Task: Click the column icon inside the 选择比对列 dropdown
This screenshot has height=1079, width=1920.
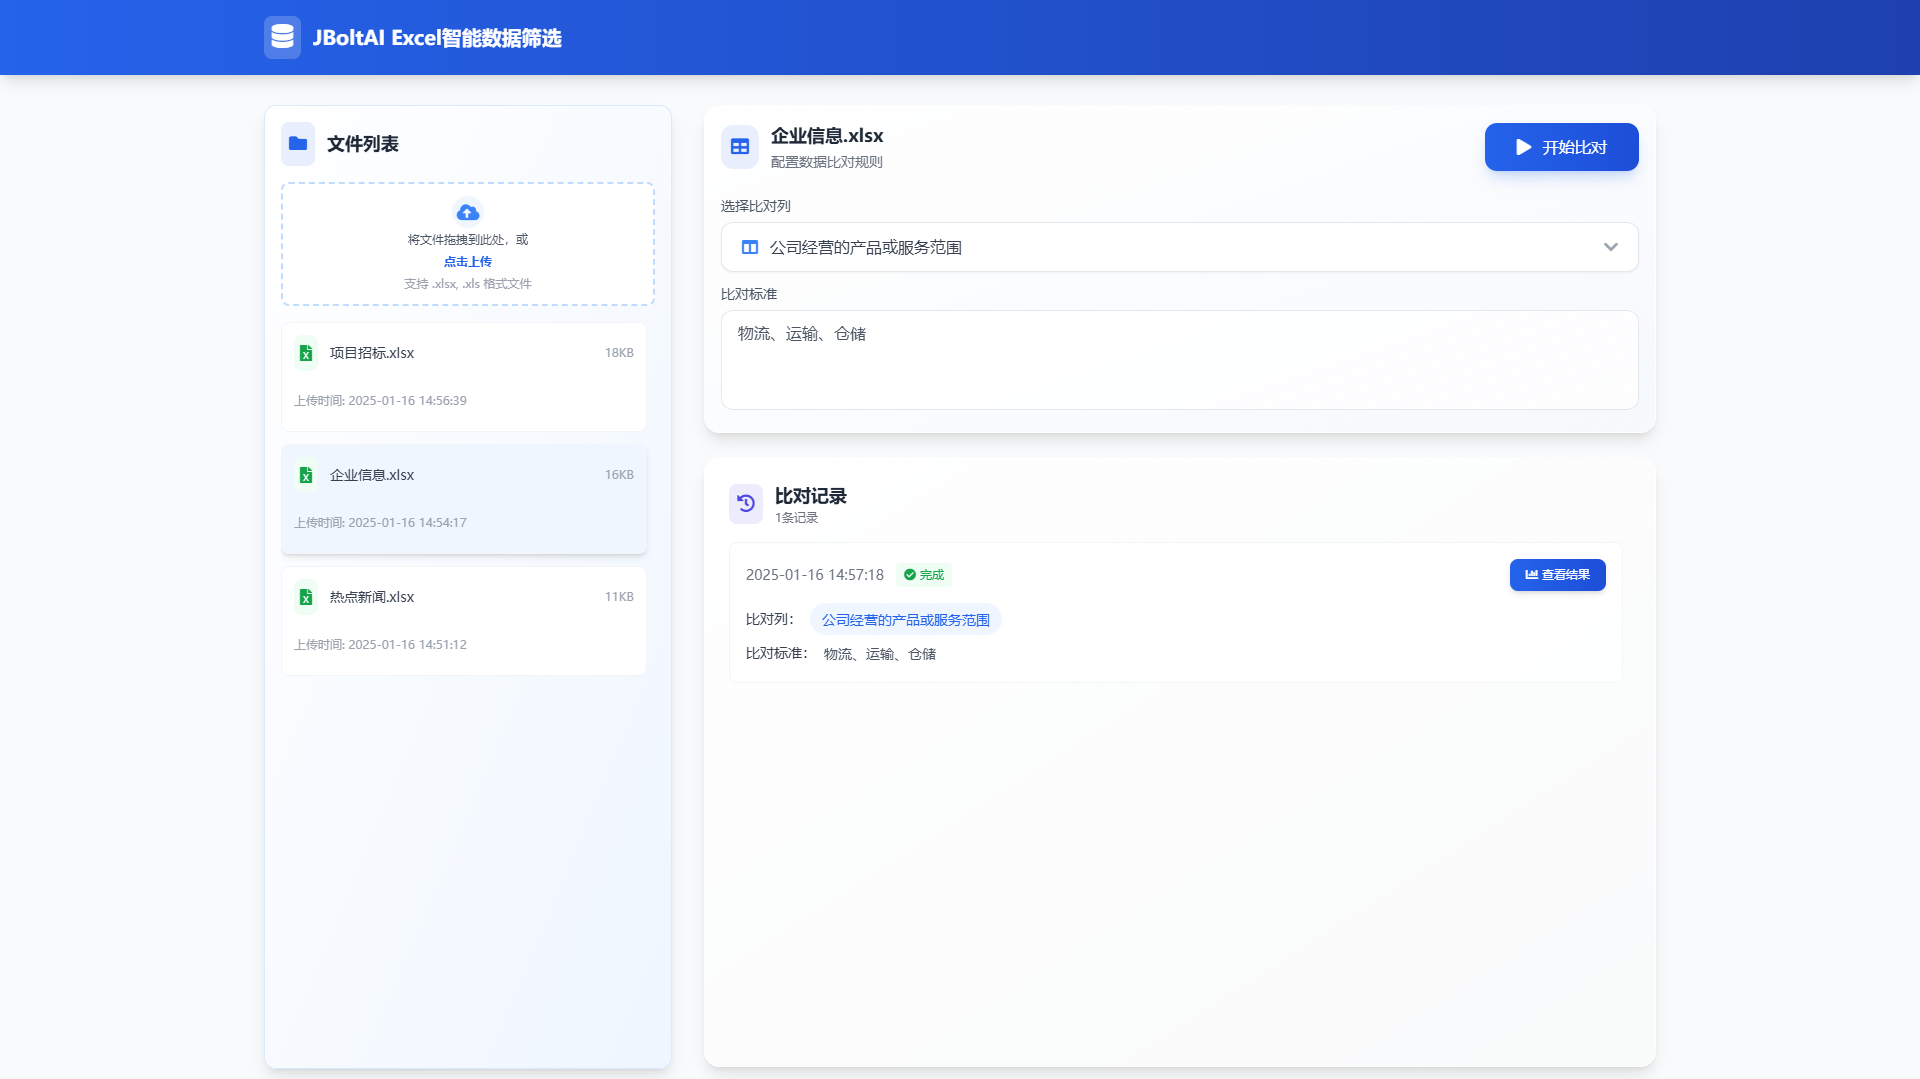Action: pyautogui.click(x=749, y=247)
